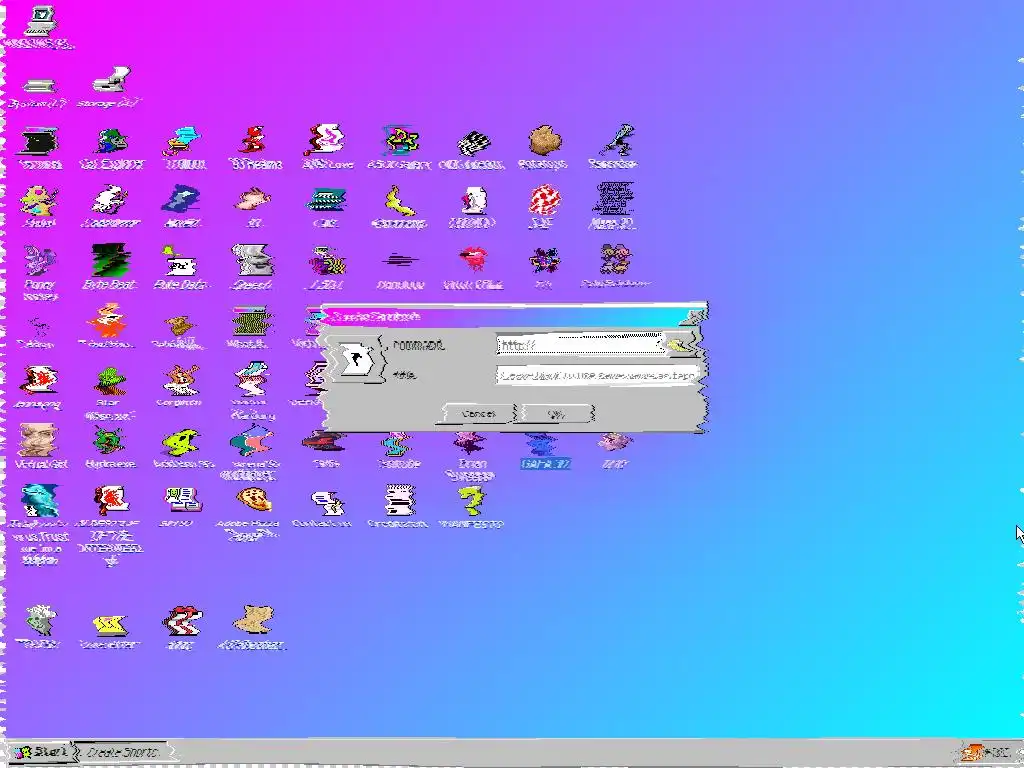Open the Pulse Data notepad icon
1024x768 pixels.
(x=182, y=261)
